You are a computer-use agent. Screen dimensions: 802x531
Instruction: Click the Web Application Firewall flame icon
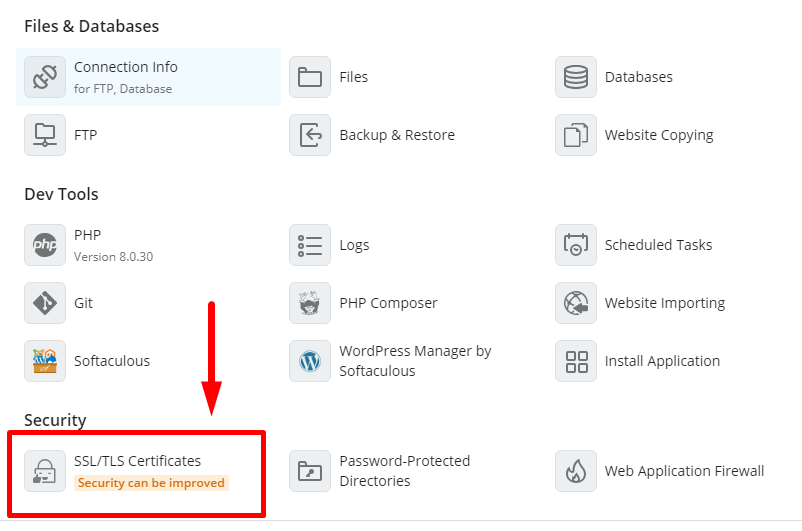(x=576, y=471)
